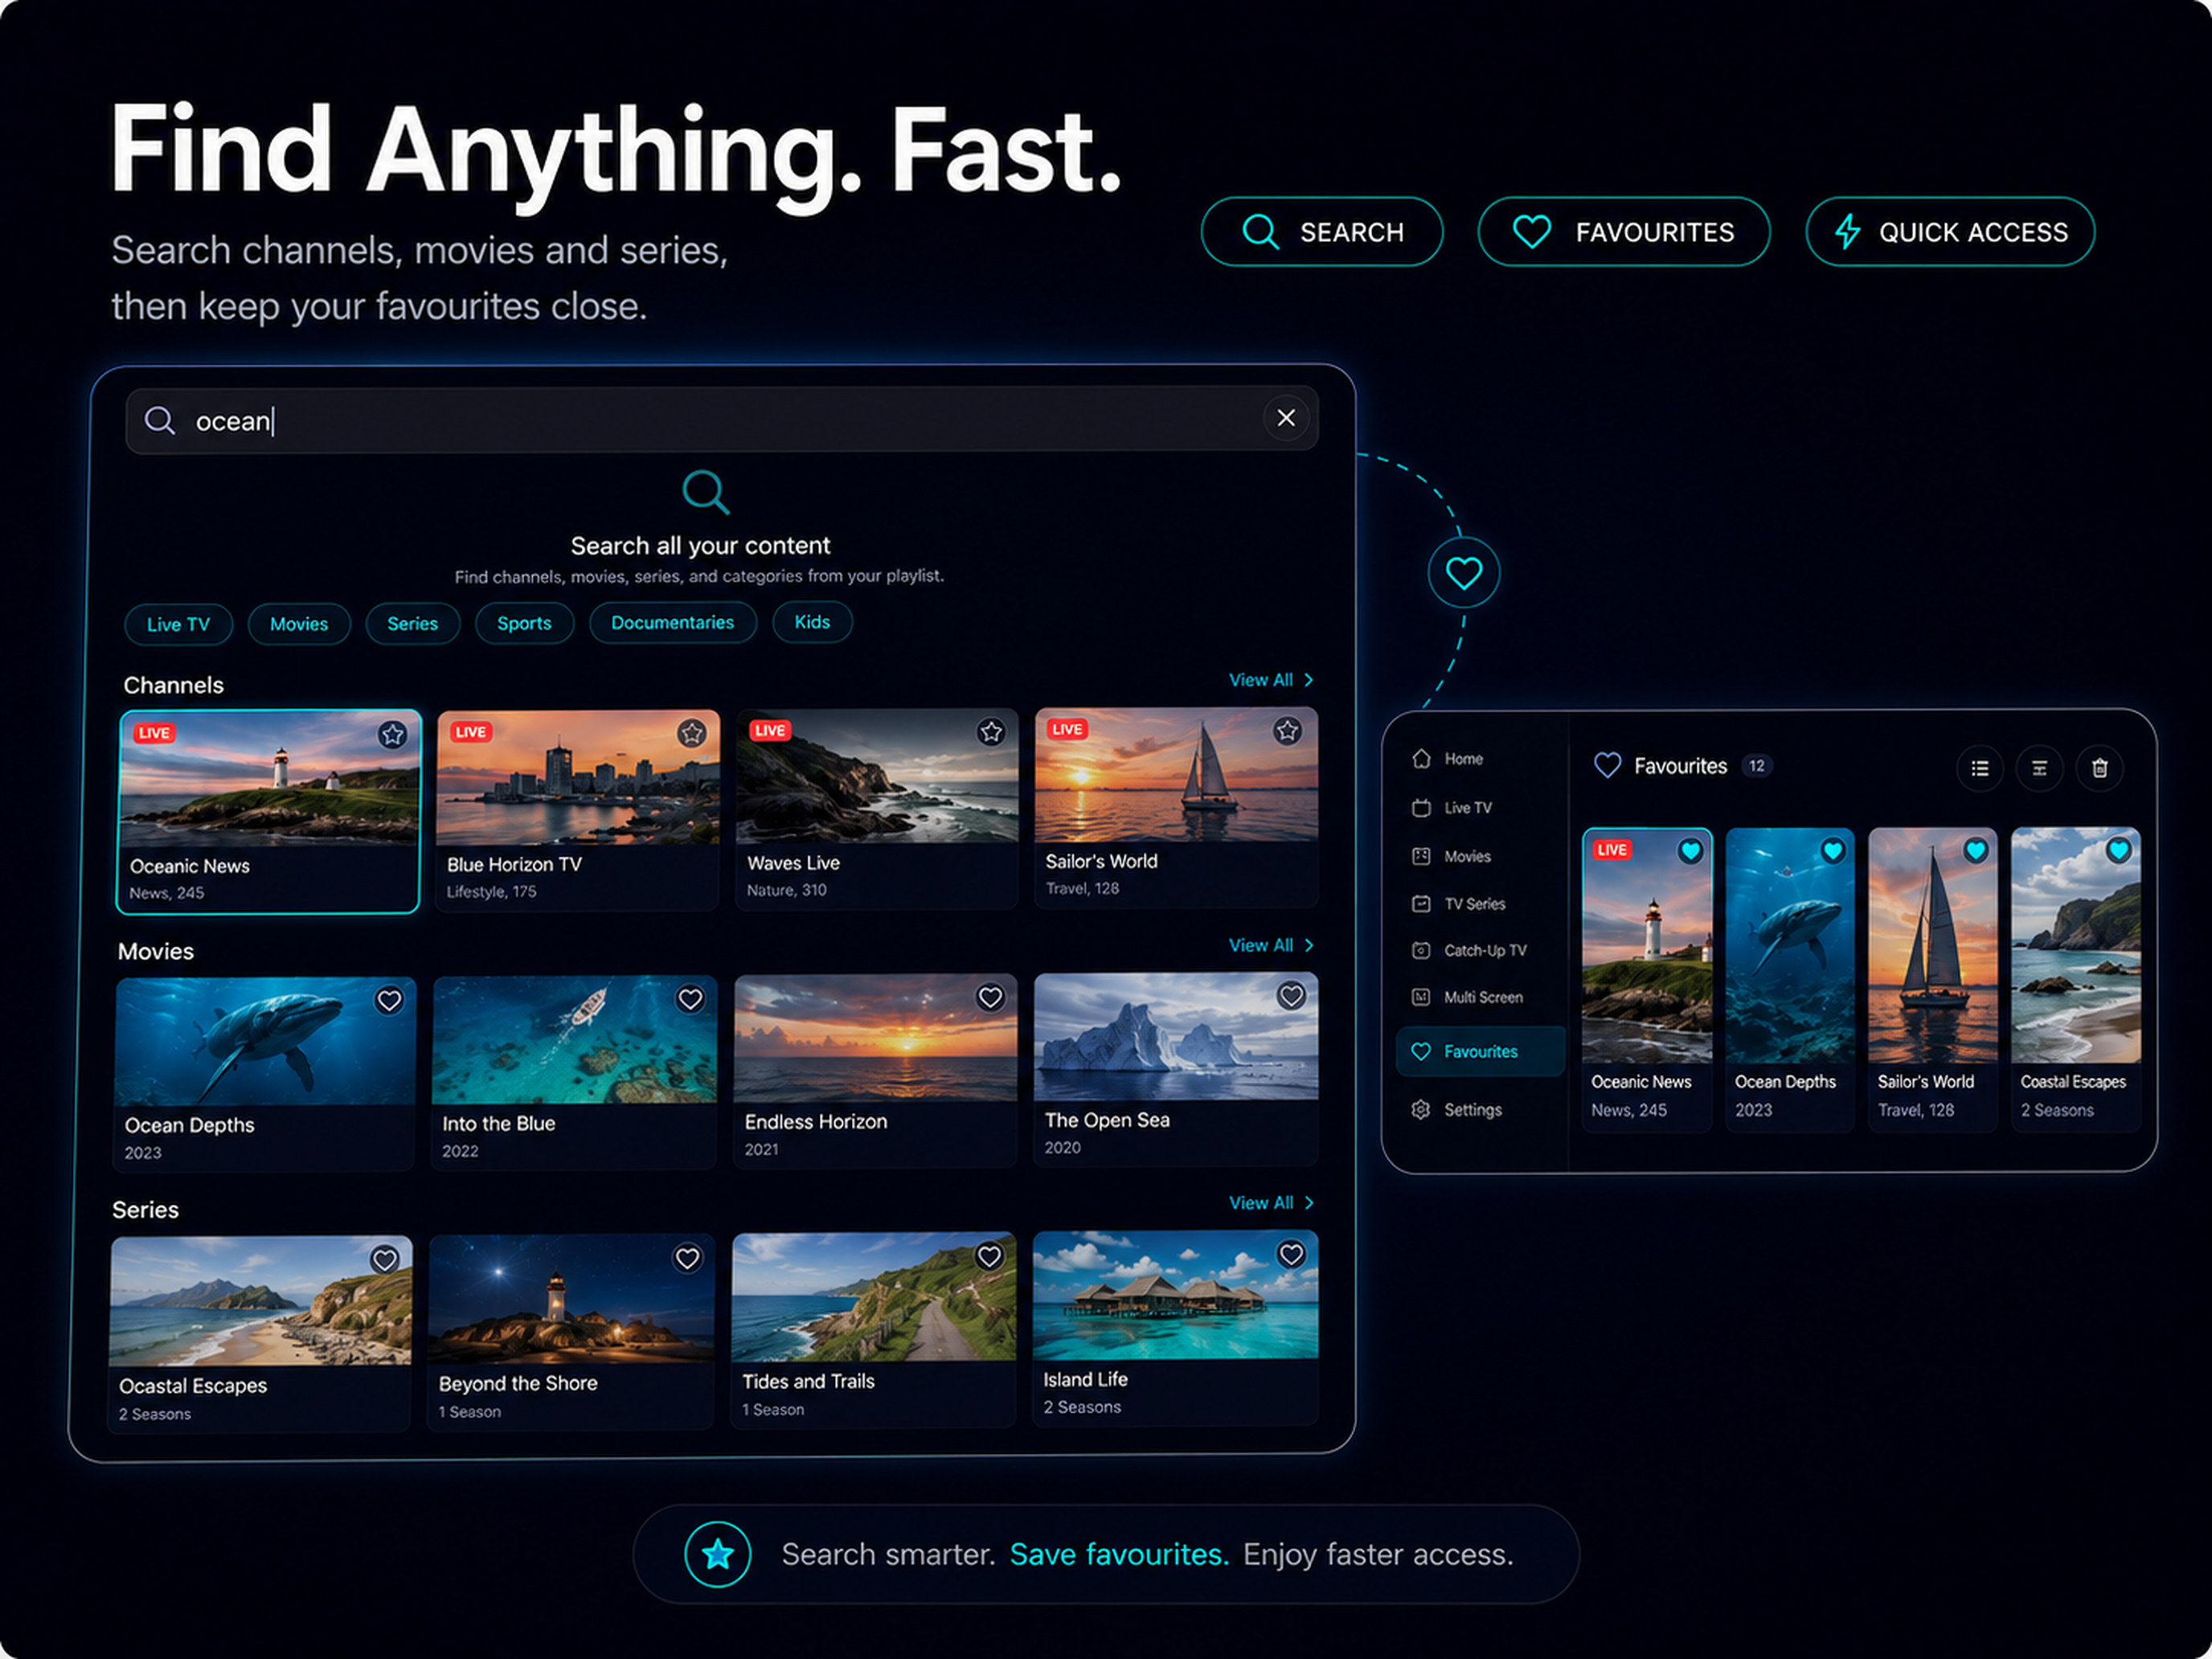The image size is (2212, 1659).
Task: Click the Settings gear sidebar icon
Action: click(1421, 1110)
